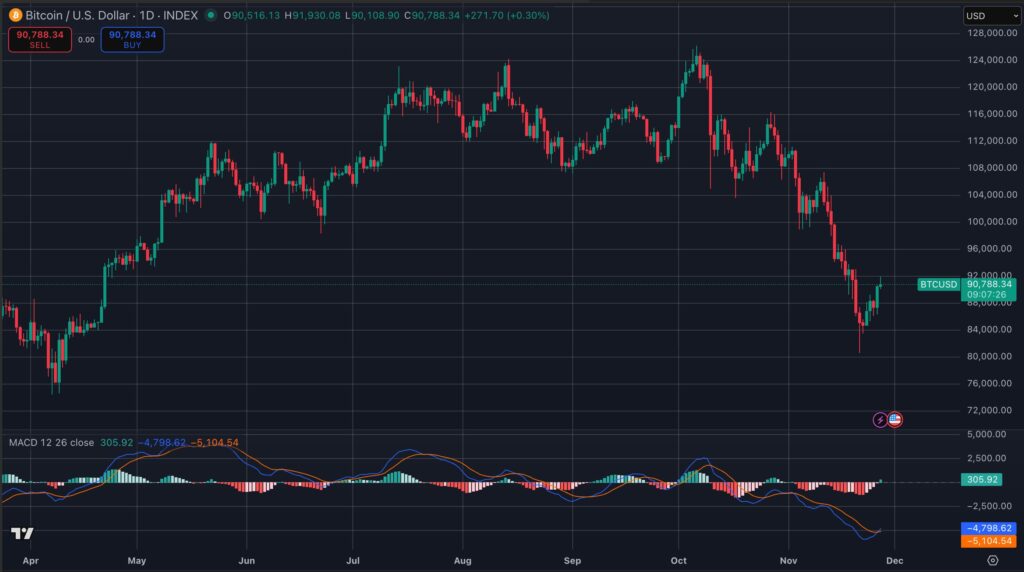Screen dimensions: 1024x572
Task: Click the 5,000.00 MACD axis label
Action: click(x=986, y=434)
